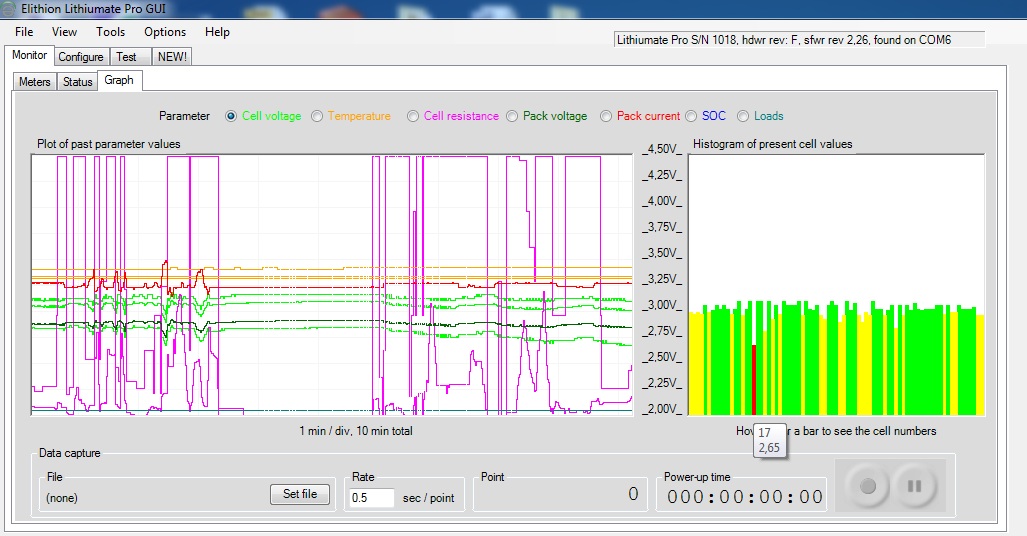The image size is (1027, 536).
Task: Enable the Pack current parameter
Action: (x=606, y=116)
